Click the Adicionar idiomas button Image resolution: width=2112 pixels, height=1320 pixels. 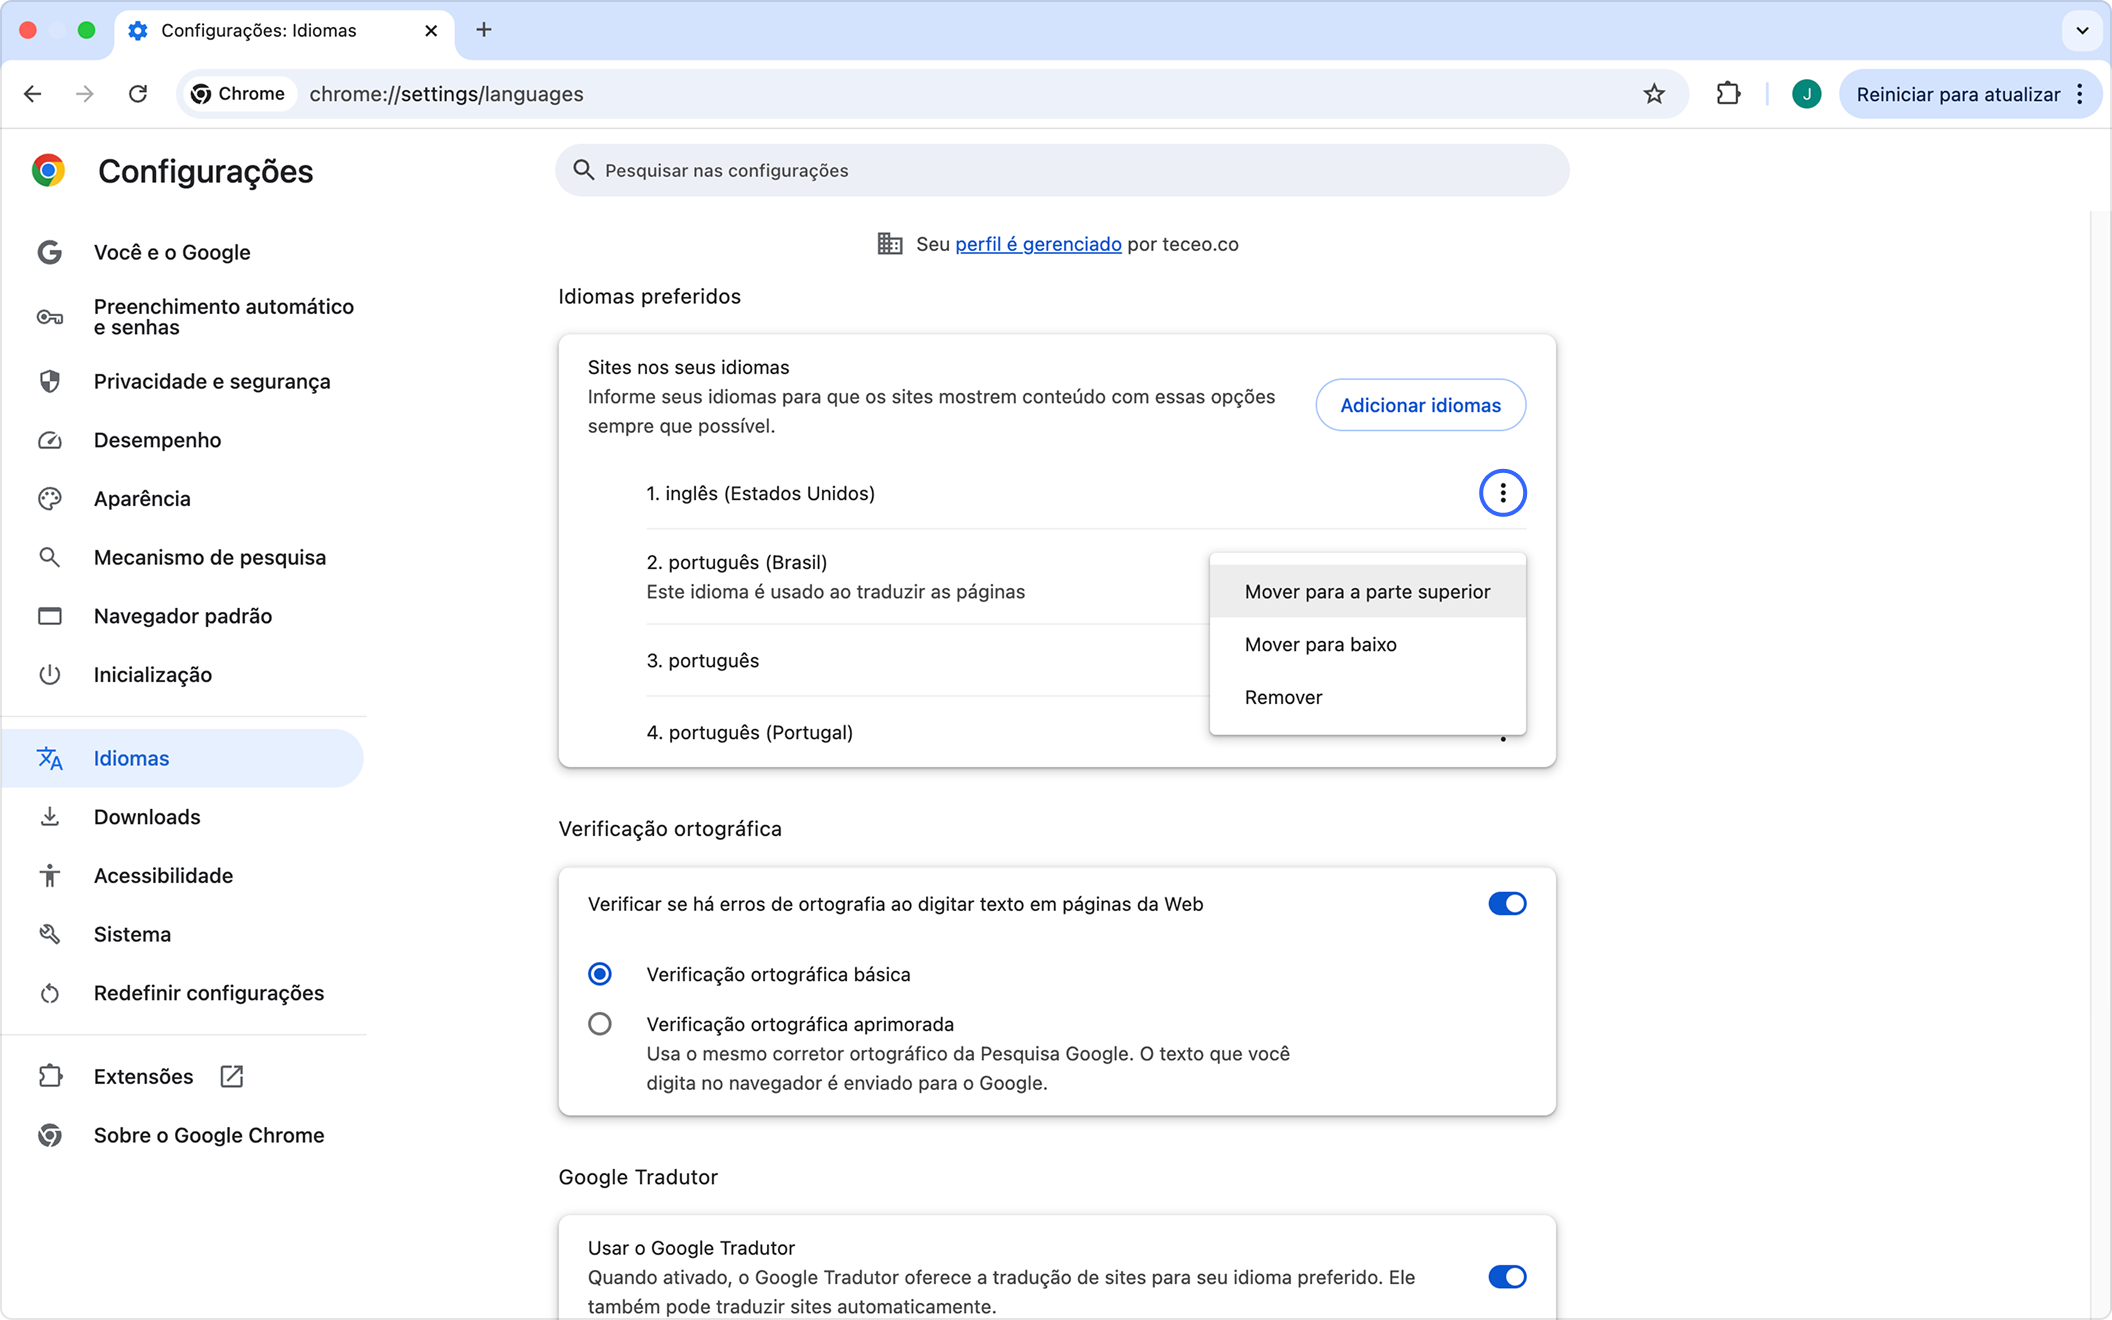1420,405
